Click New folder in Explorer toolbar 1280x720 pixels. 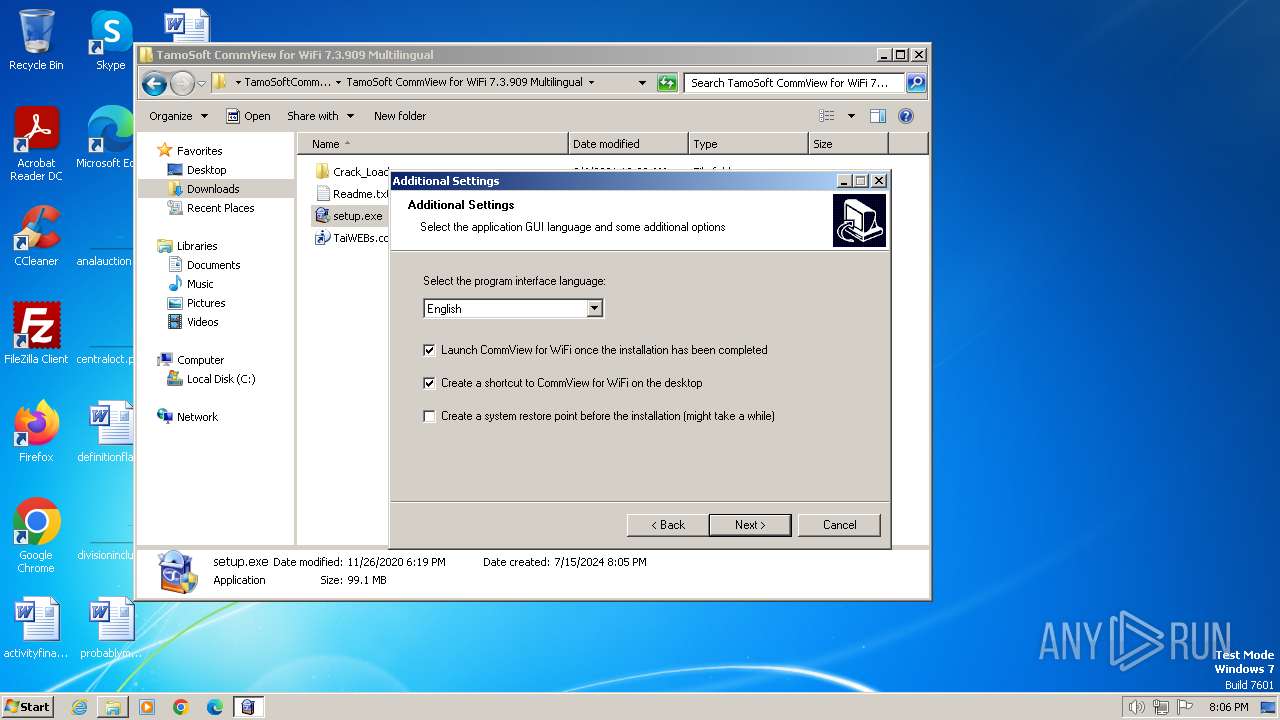point(400,116)
